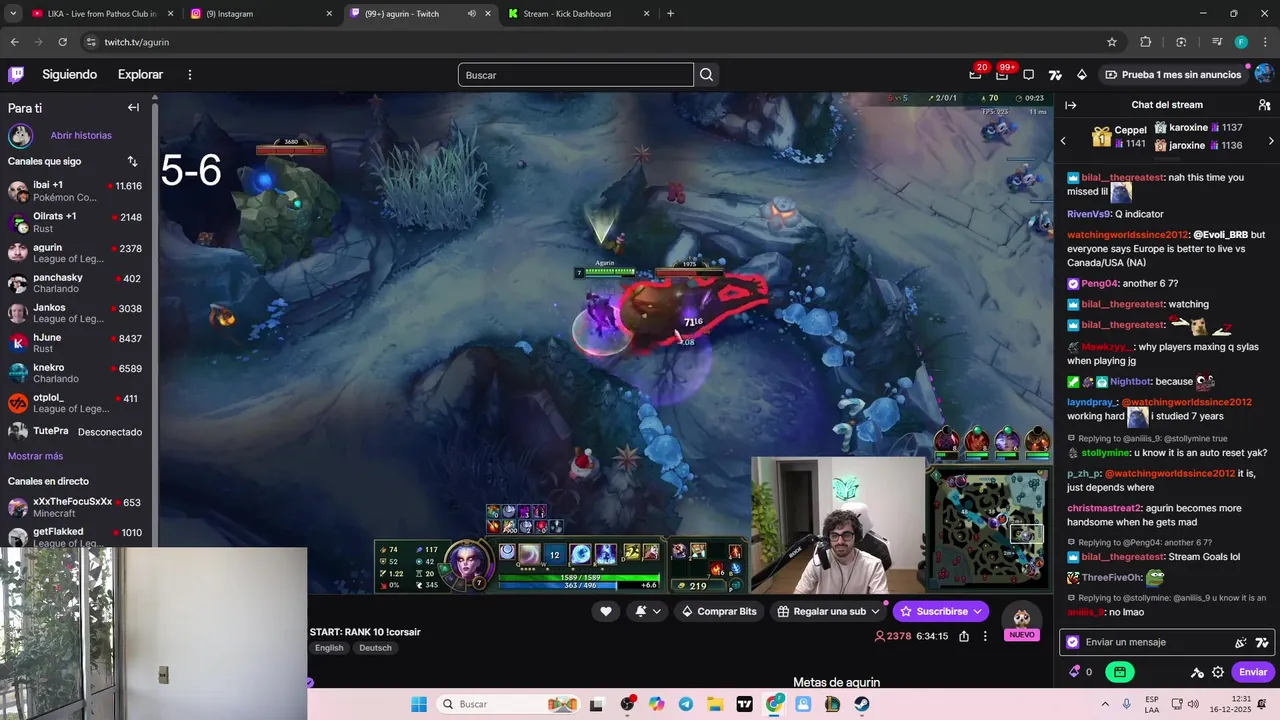Viewport: 1280px width, 720px height.
Task: Mute the agurin Twitch tab audio
Action: (472, 14)
